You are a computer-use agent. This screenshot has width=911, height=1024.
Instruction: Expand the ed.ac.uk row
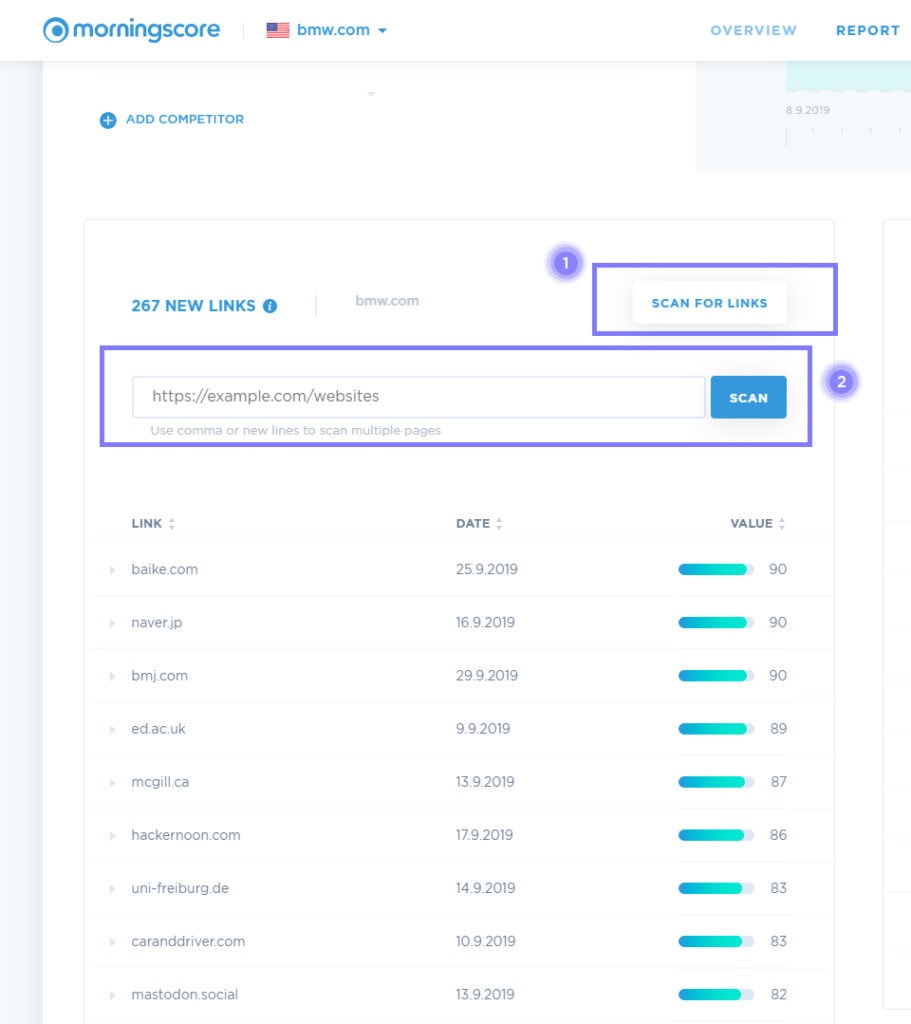coord(112,729)
